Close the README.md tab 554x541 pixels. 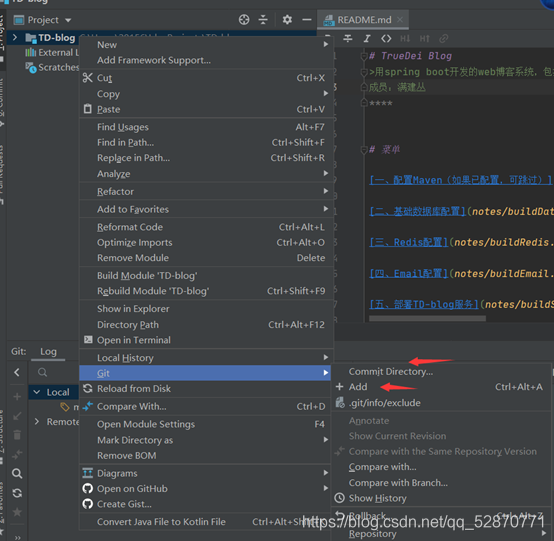coord(400,19)
